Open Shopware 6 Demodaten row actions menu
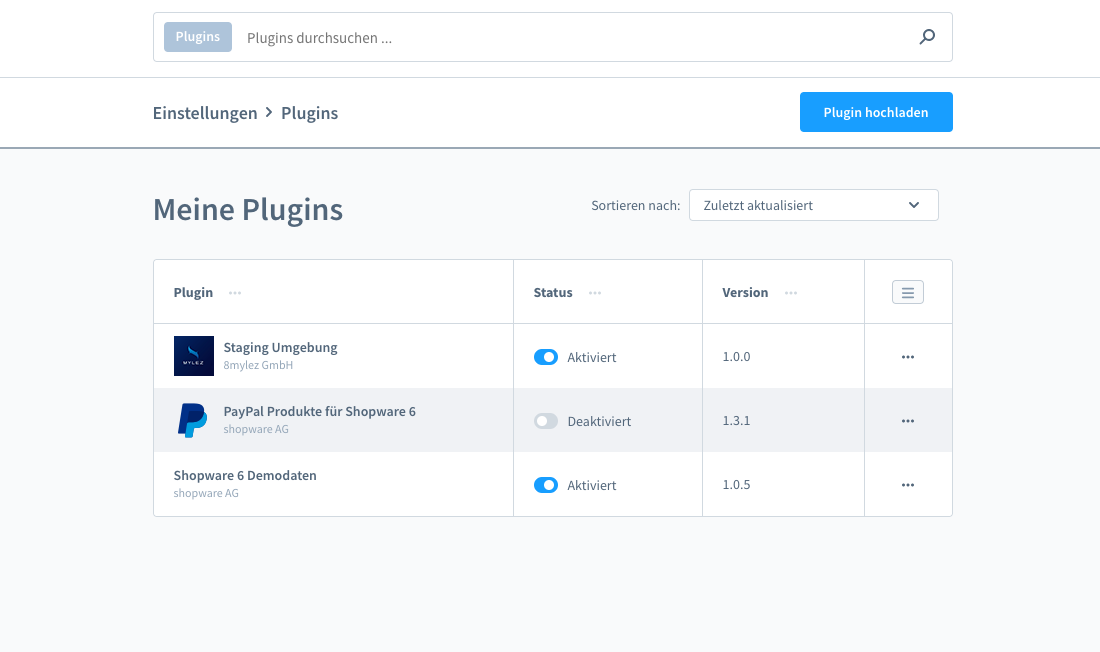This screenshot has height=652, width=1100. [908, 485]
